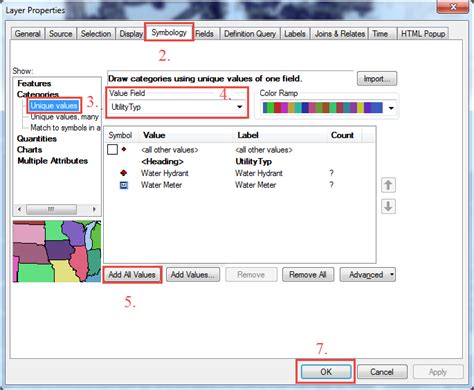Image resolution: width=474 pixels, height=390 pixels.
Task: Close the Layer Properties dialog
Action: (453, 7)
